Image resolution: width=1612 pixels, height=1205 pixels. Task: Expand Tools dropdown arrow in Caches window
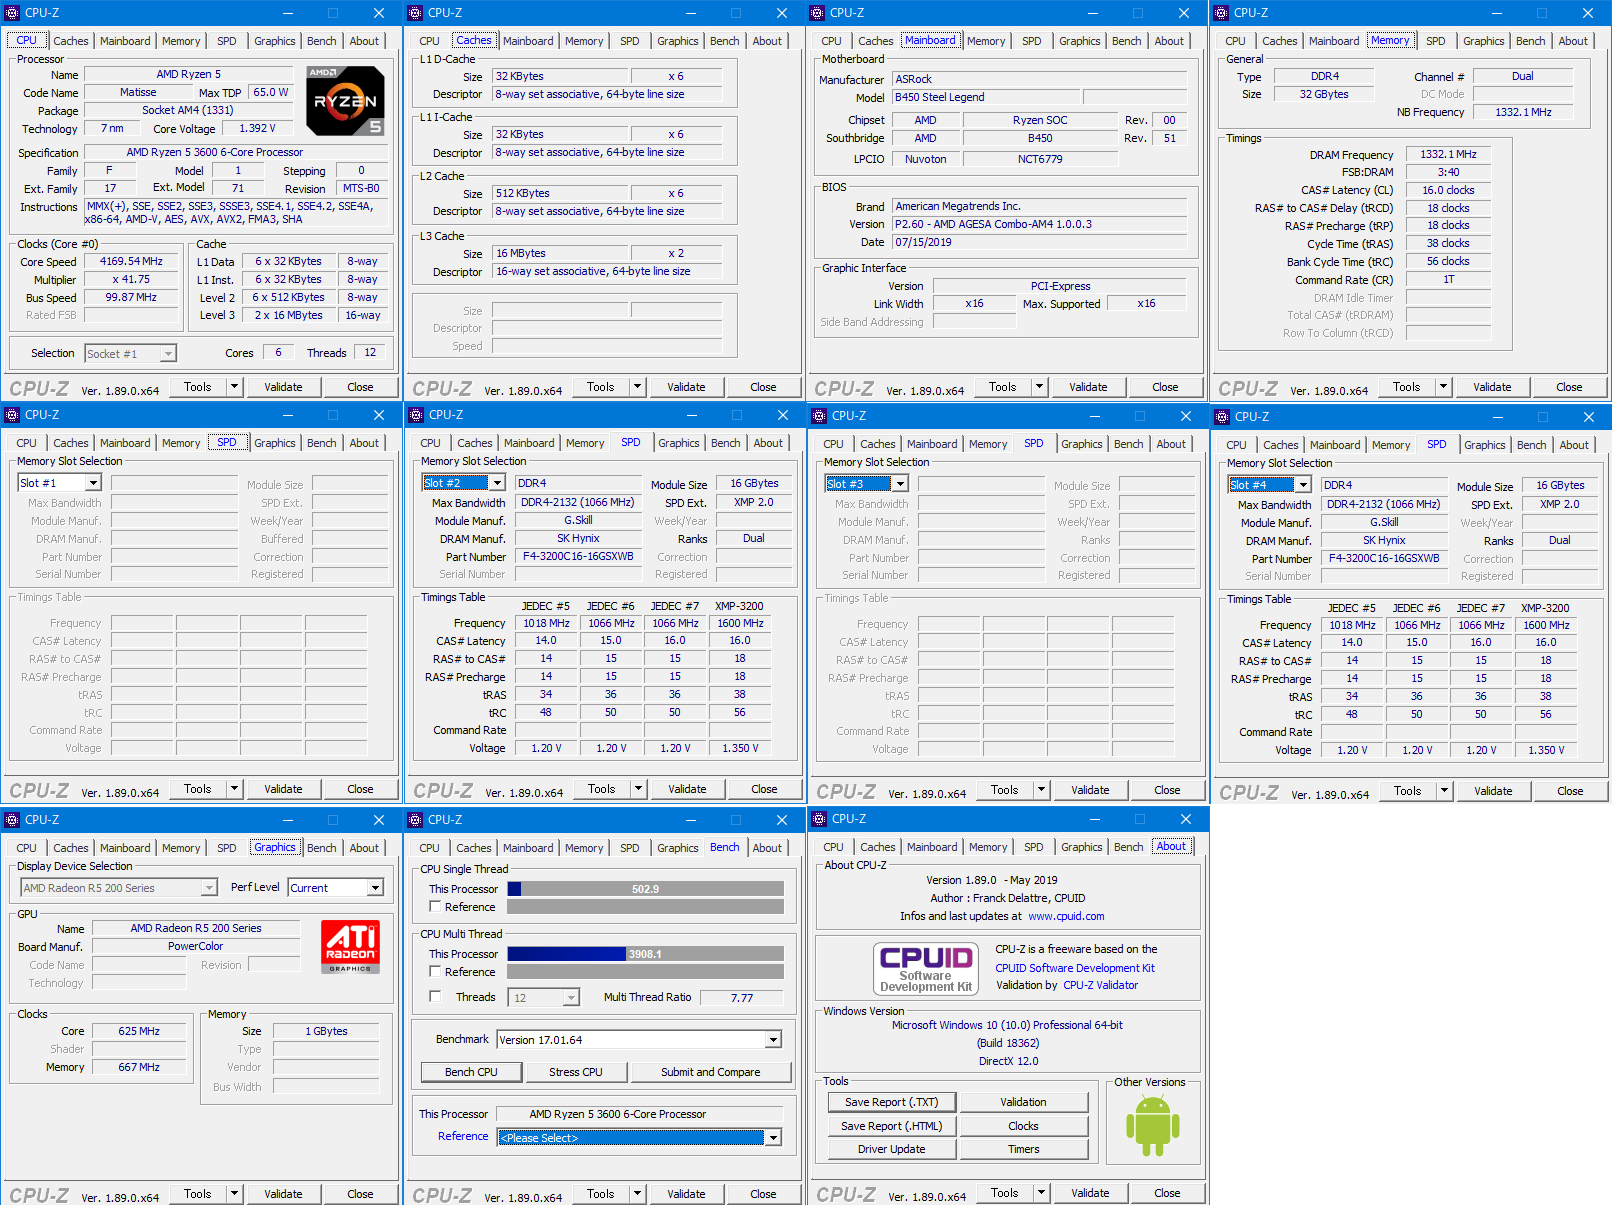tap(637, 387)
